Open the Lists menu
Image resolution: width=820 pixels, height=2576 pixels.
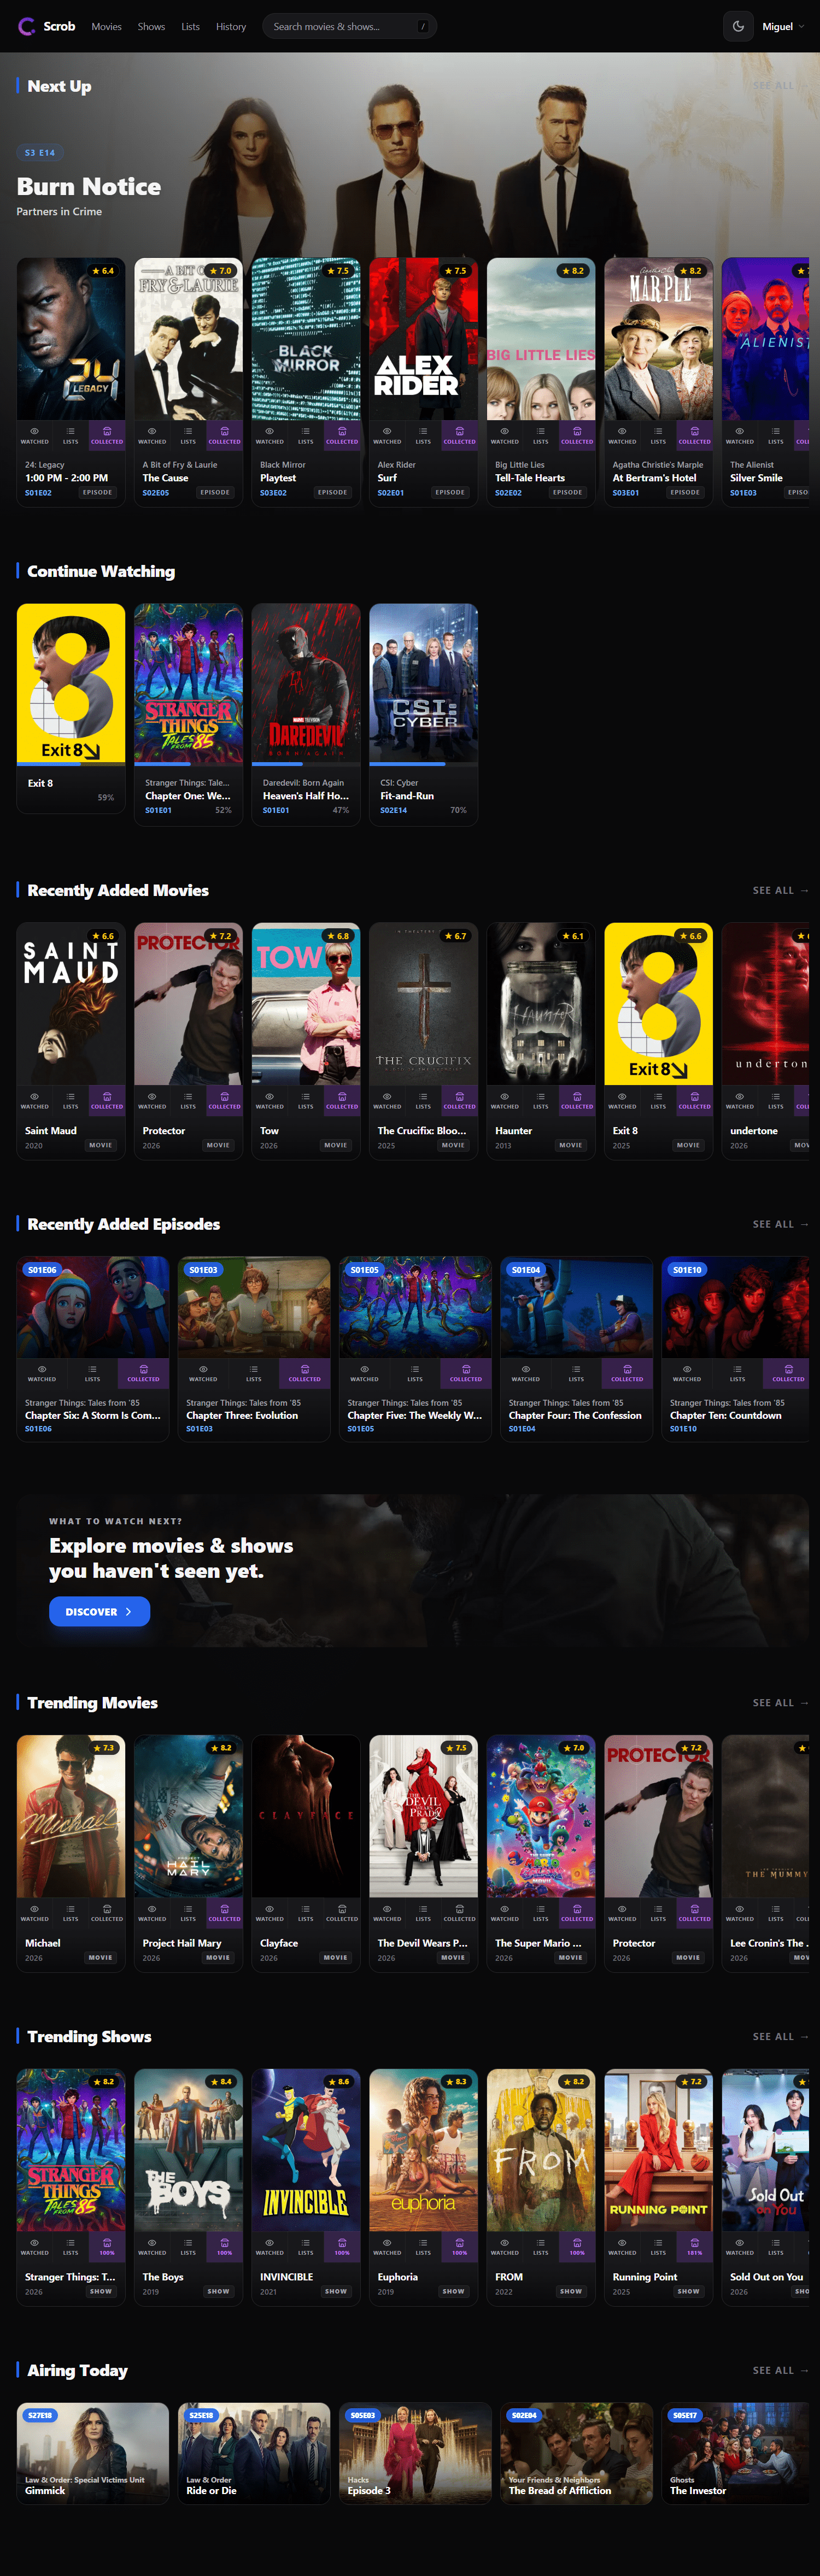[190, 26]
